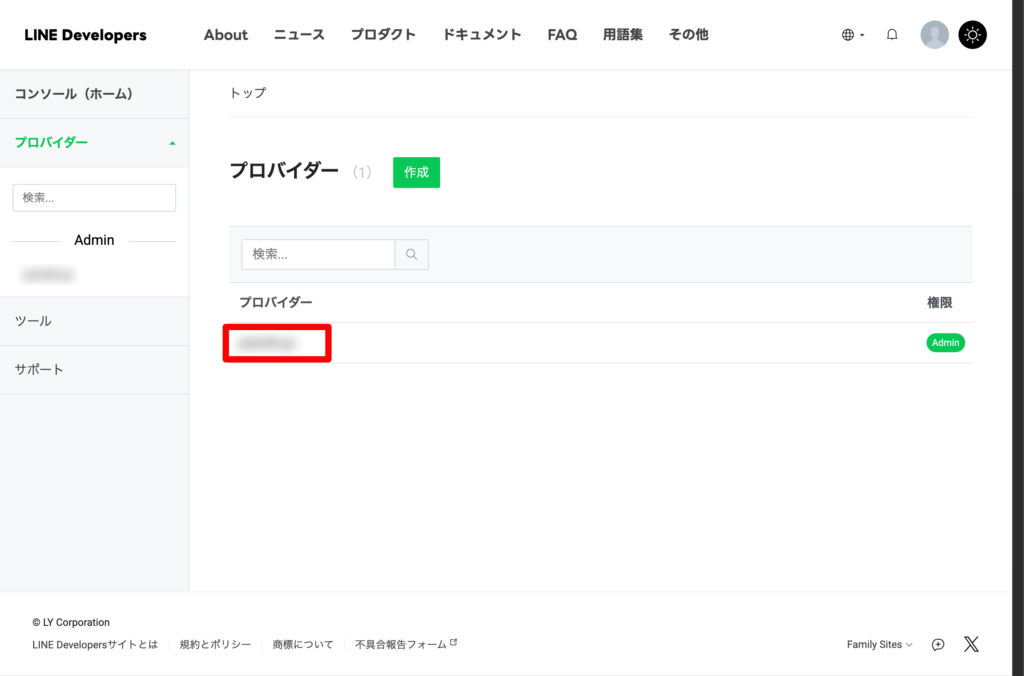
Task: Open the user profile avatar
Action: [934, 35]
